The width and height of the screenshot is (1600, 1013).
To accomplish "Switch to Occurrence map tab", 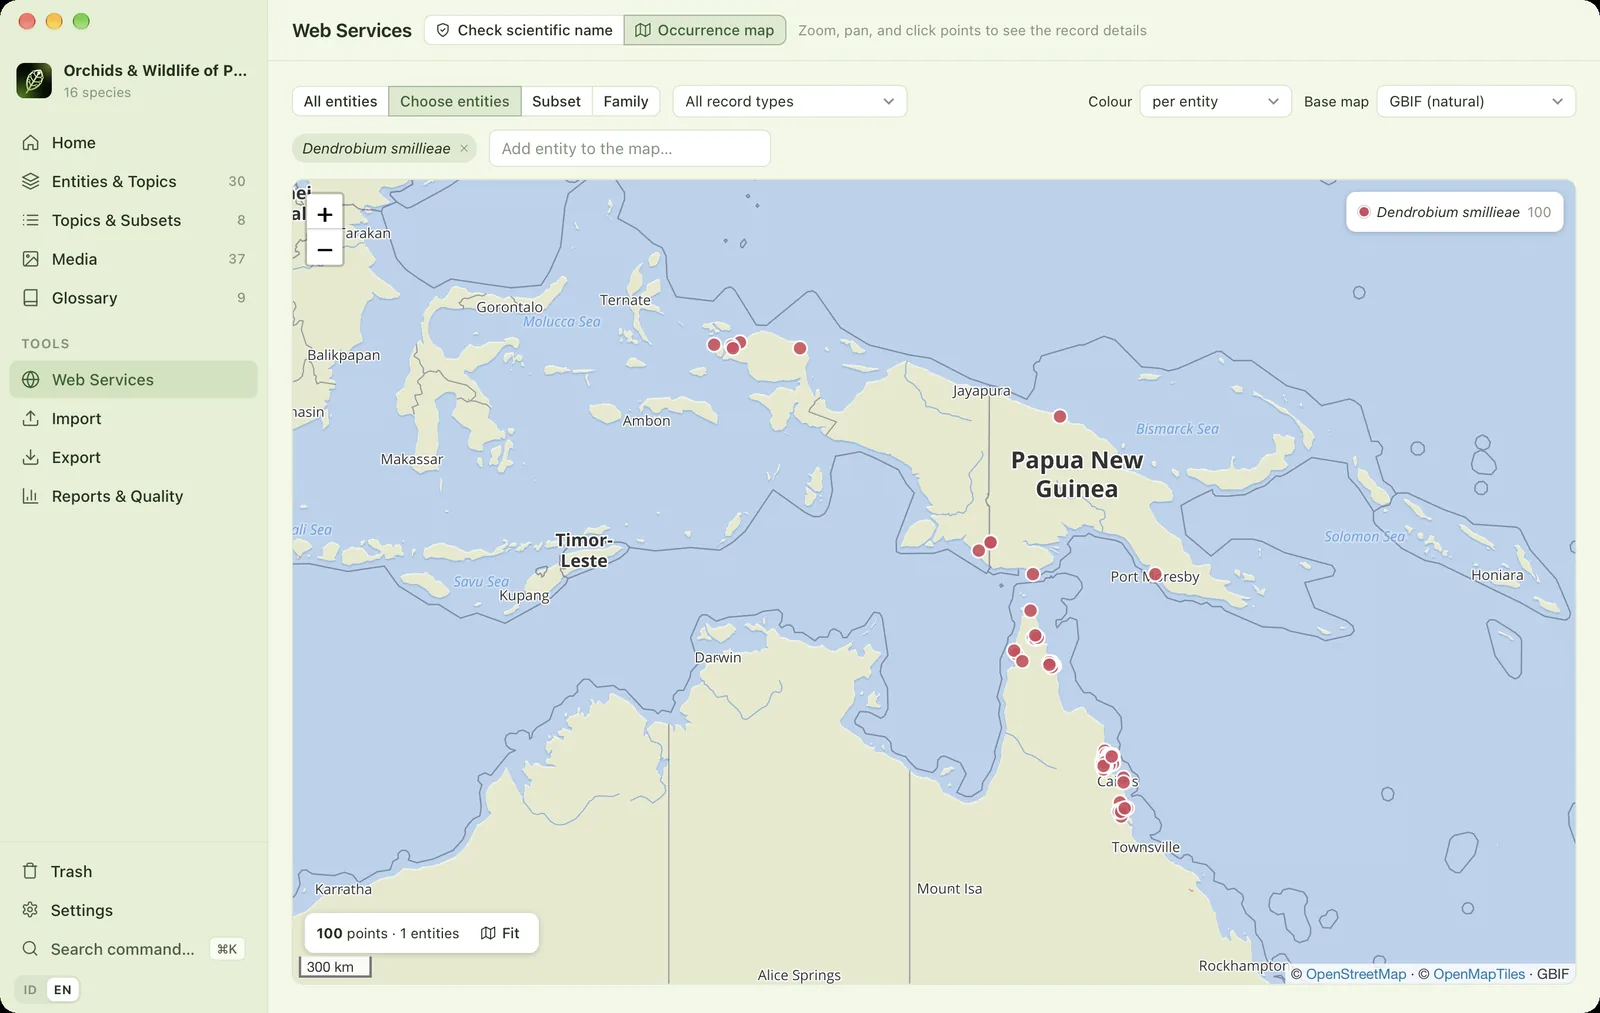I will 705,30.
